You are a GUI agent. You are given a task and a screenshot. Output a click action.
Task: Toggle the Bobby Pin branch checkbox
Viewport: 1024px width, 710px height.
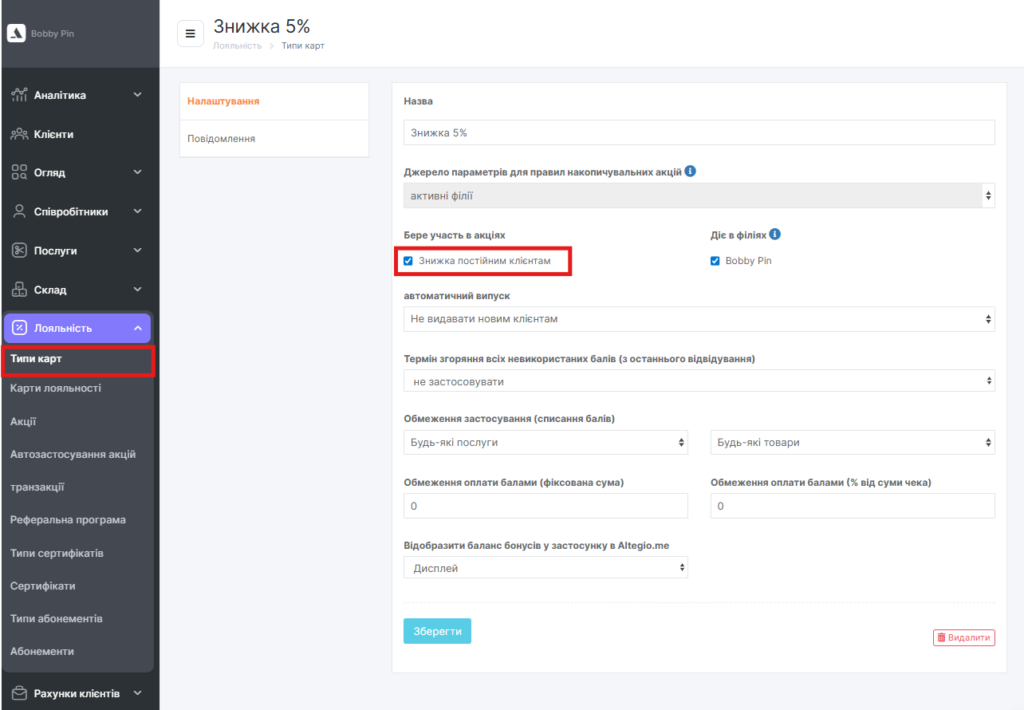pos(715,261)
